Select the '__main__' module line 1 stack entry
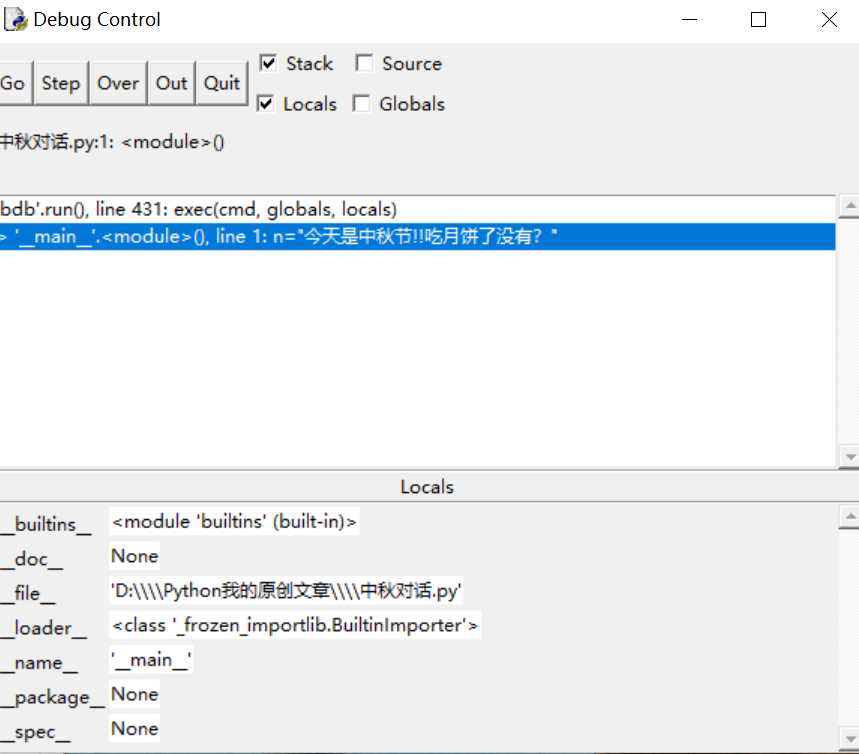Image resolution: width=859 pixels, height=754 pixels. coord(417,237)
